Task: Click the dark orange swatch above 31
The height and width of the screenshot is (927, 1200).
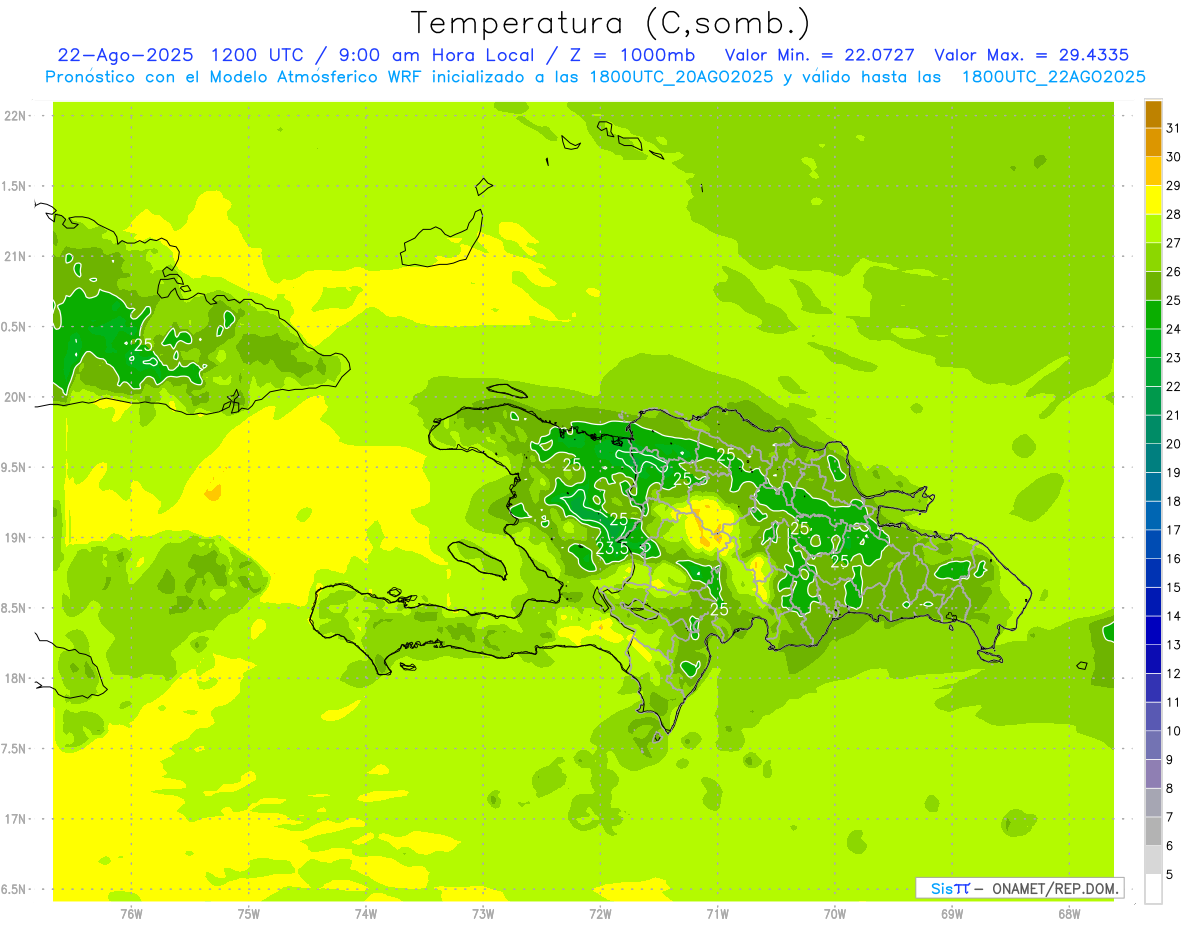Action: pos(1153,114)
